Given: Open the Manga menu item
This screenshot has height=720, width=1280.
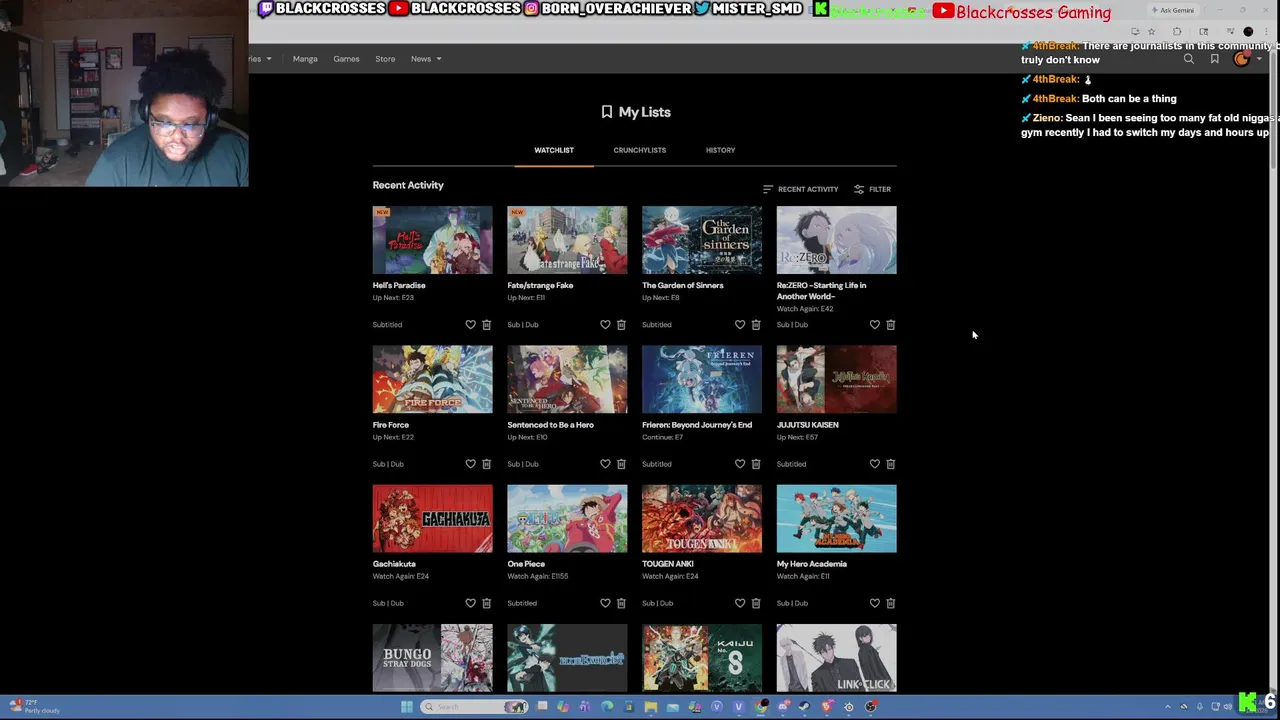Looking at the screenshot, I should tap(305, 59).
